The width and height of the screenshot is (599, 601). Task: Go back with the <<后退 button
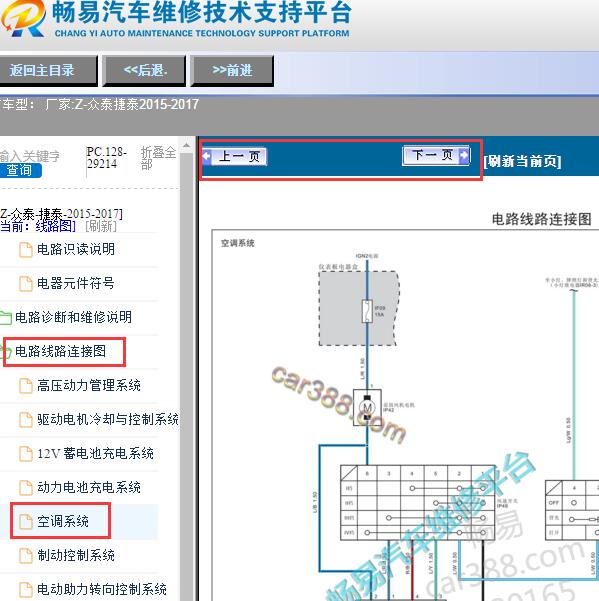coord(144,70)
